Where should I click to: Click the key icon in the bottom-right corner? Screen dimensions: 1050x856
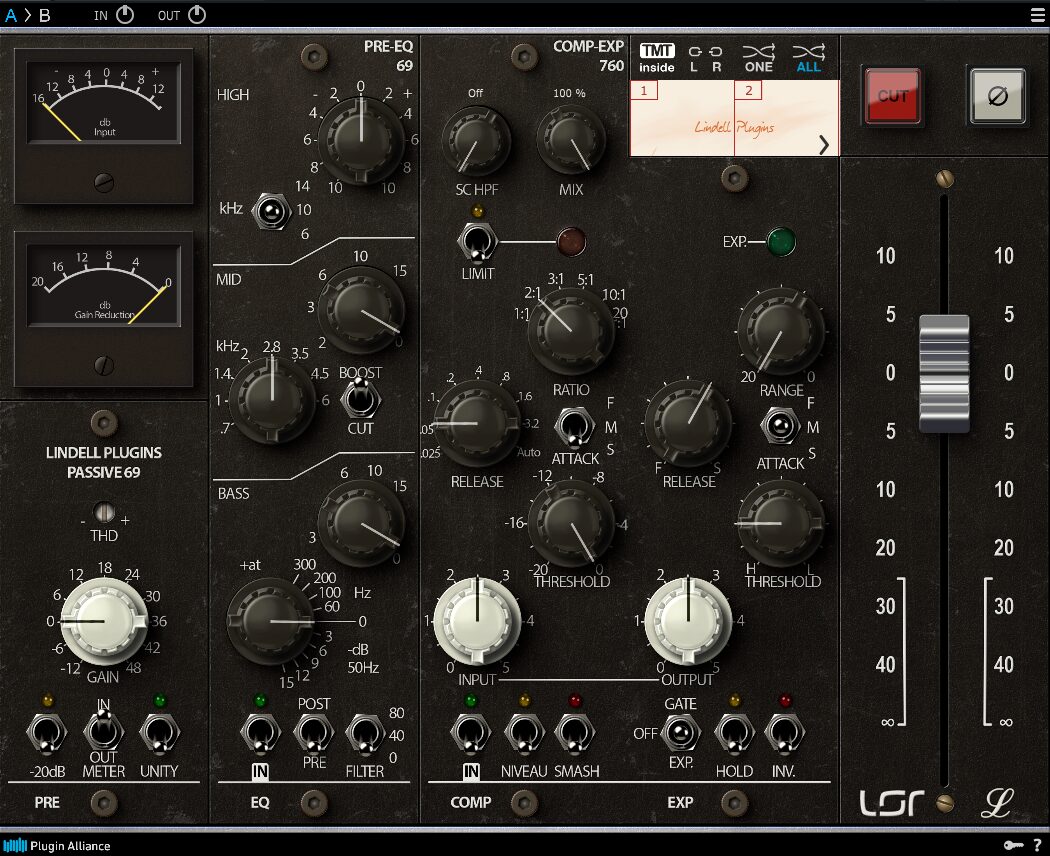(1014, 845)
